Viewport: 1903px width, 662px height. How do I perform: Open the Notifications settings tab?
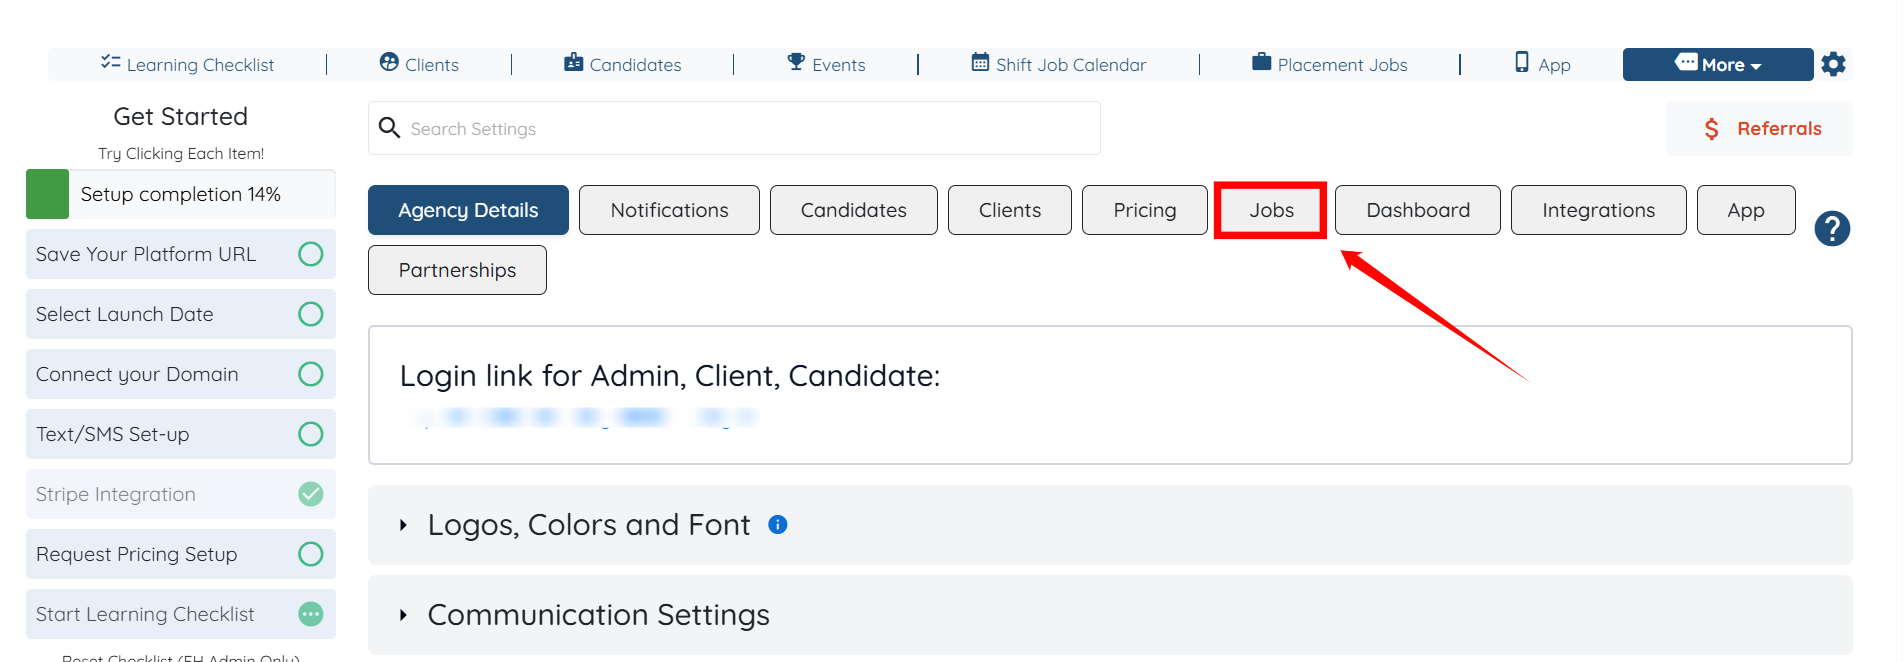point(669,210)
